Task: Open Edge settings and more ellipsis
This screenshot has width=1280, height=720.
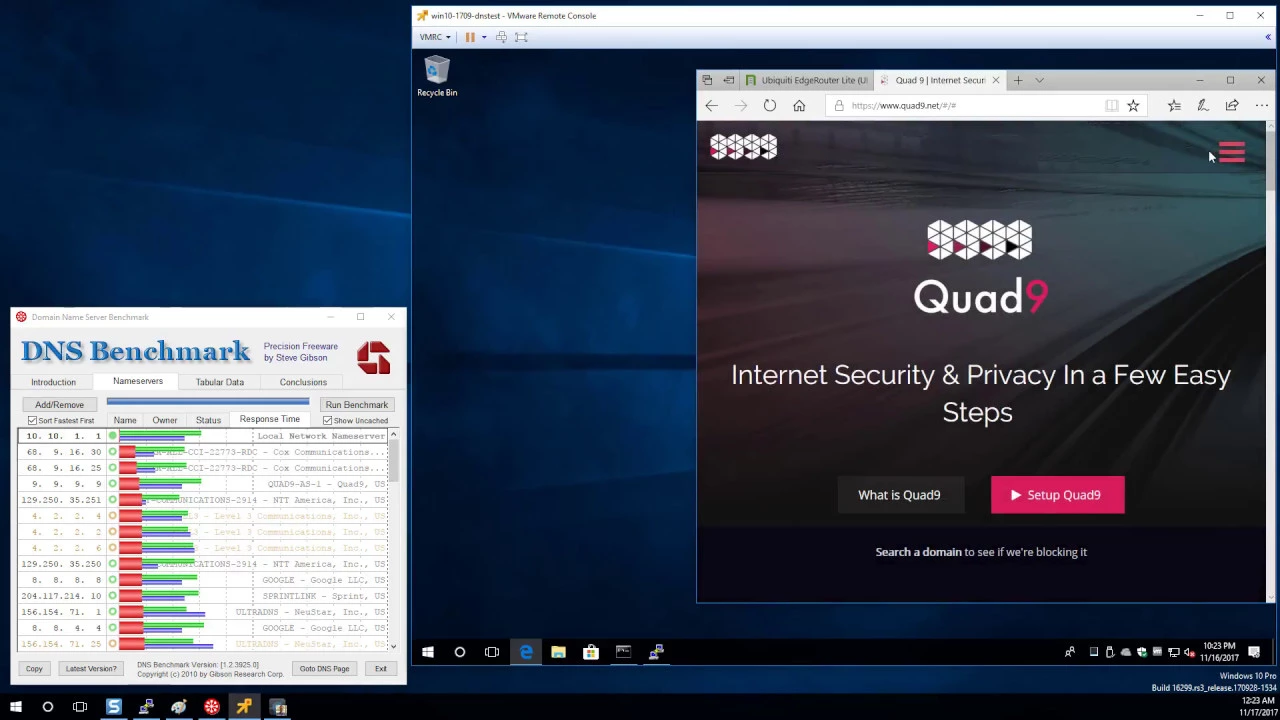Action: click(x=1261, y=106)
